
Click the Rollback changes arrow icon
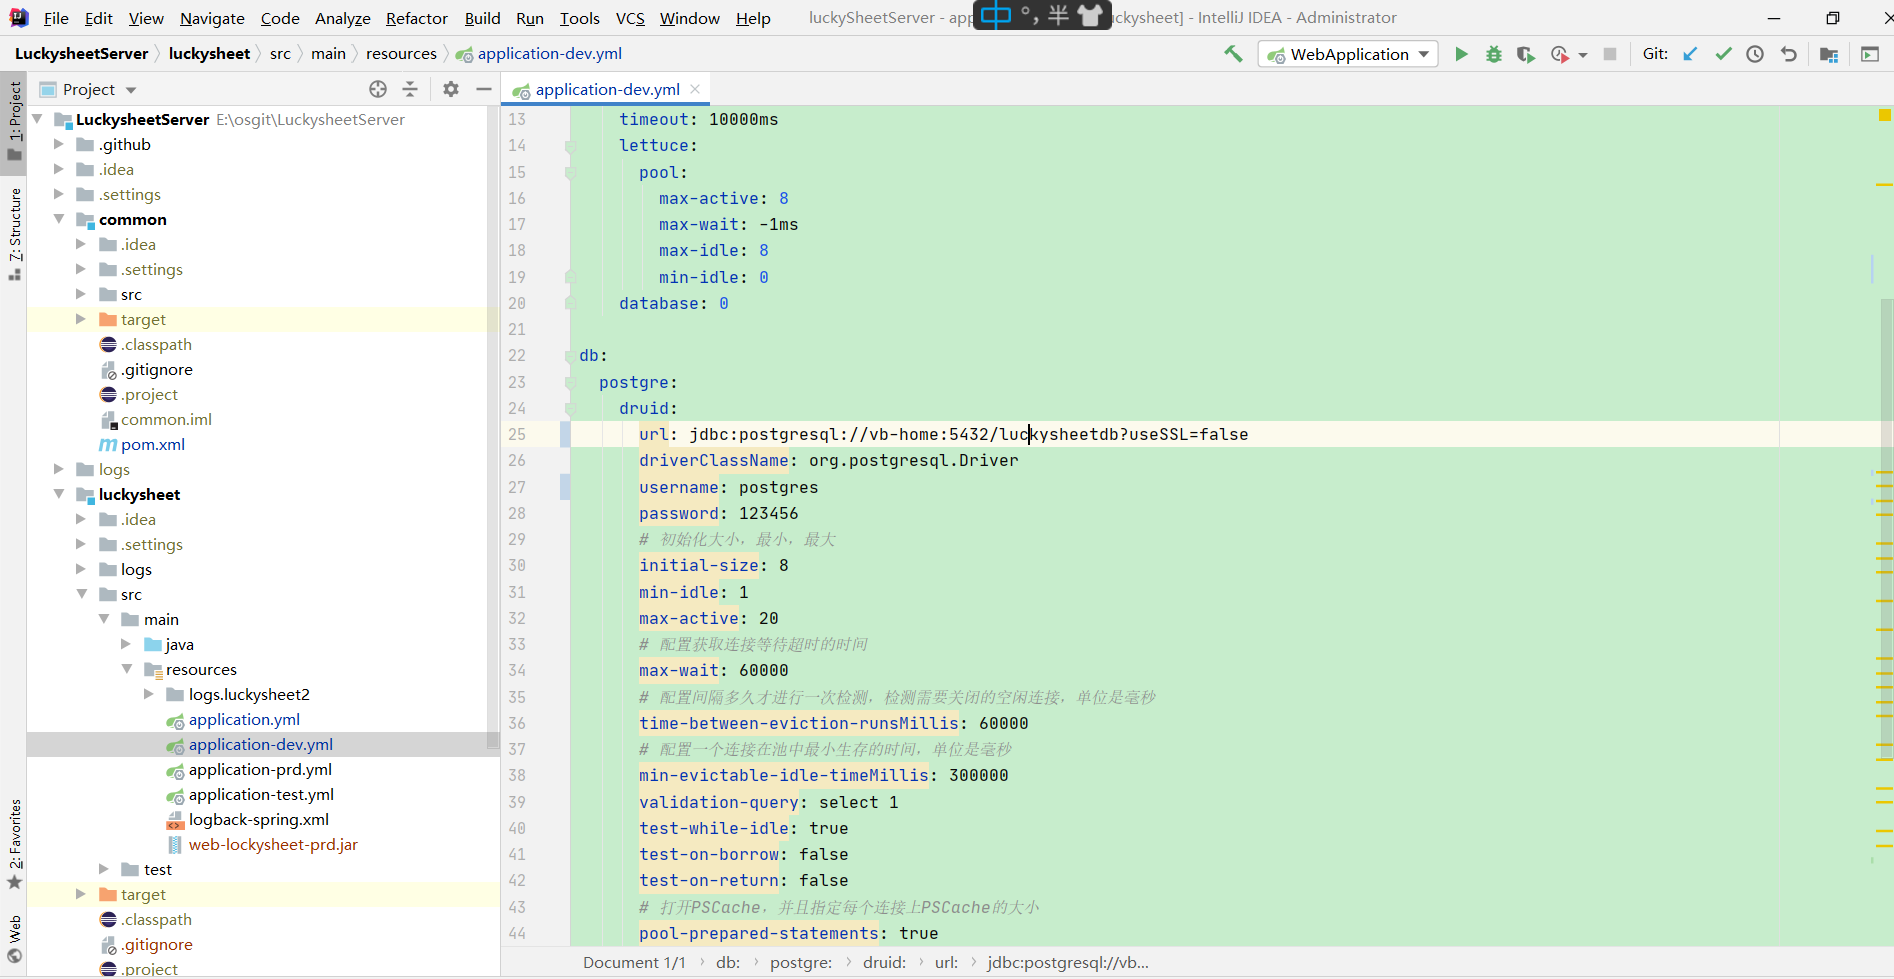pos(1790,54)
